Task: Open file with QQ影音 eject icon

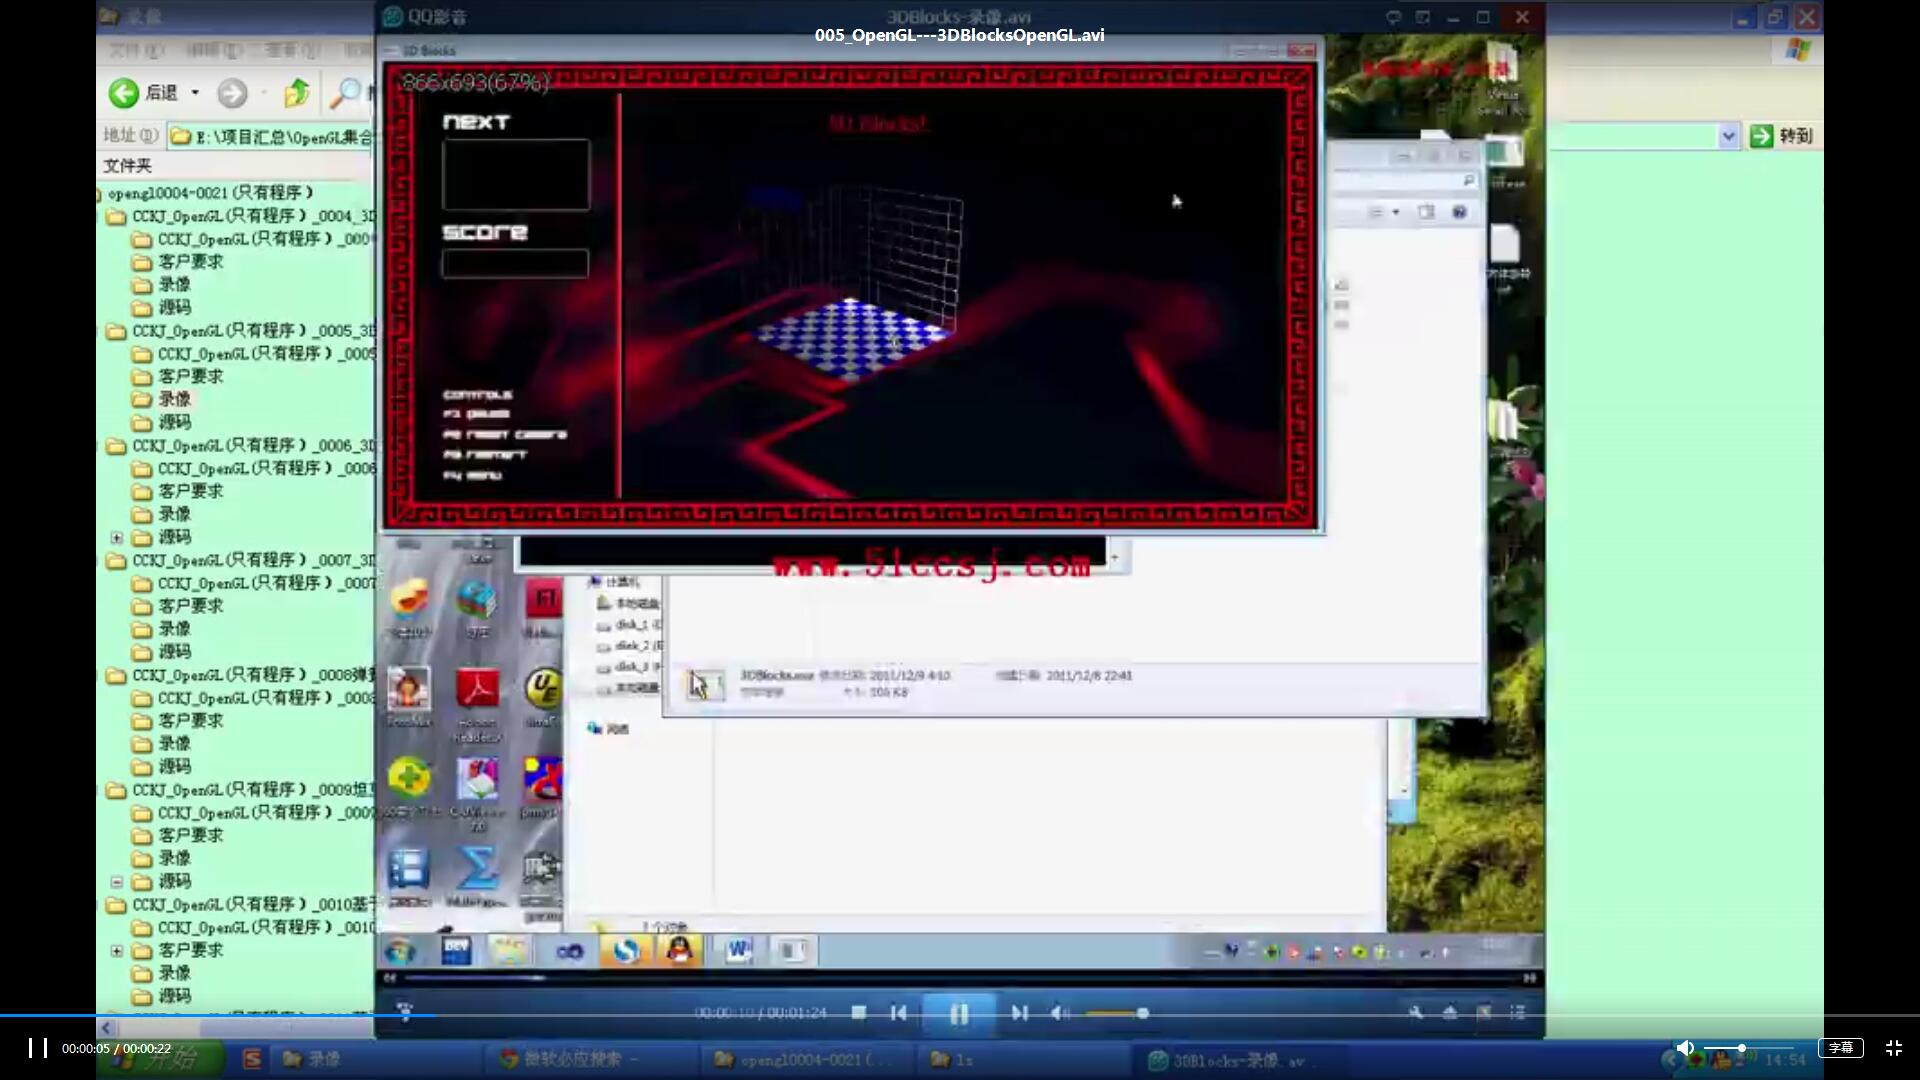Action: click(x=1450, y=1013)
